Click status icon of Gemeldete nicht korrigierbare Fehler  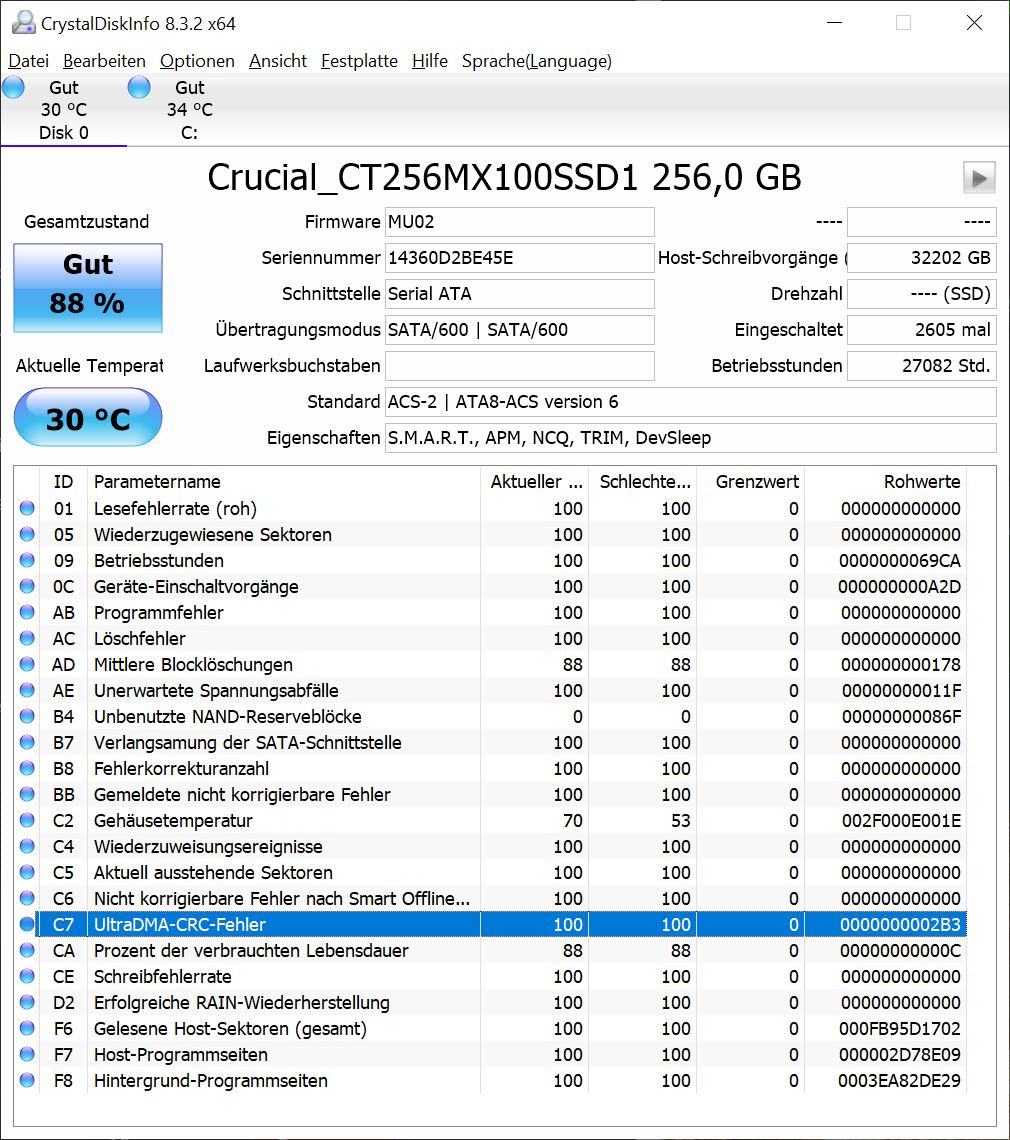(27, 794)
